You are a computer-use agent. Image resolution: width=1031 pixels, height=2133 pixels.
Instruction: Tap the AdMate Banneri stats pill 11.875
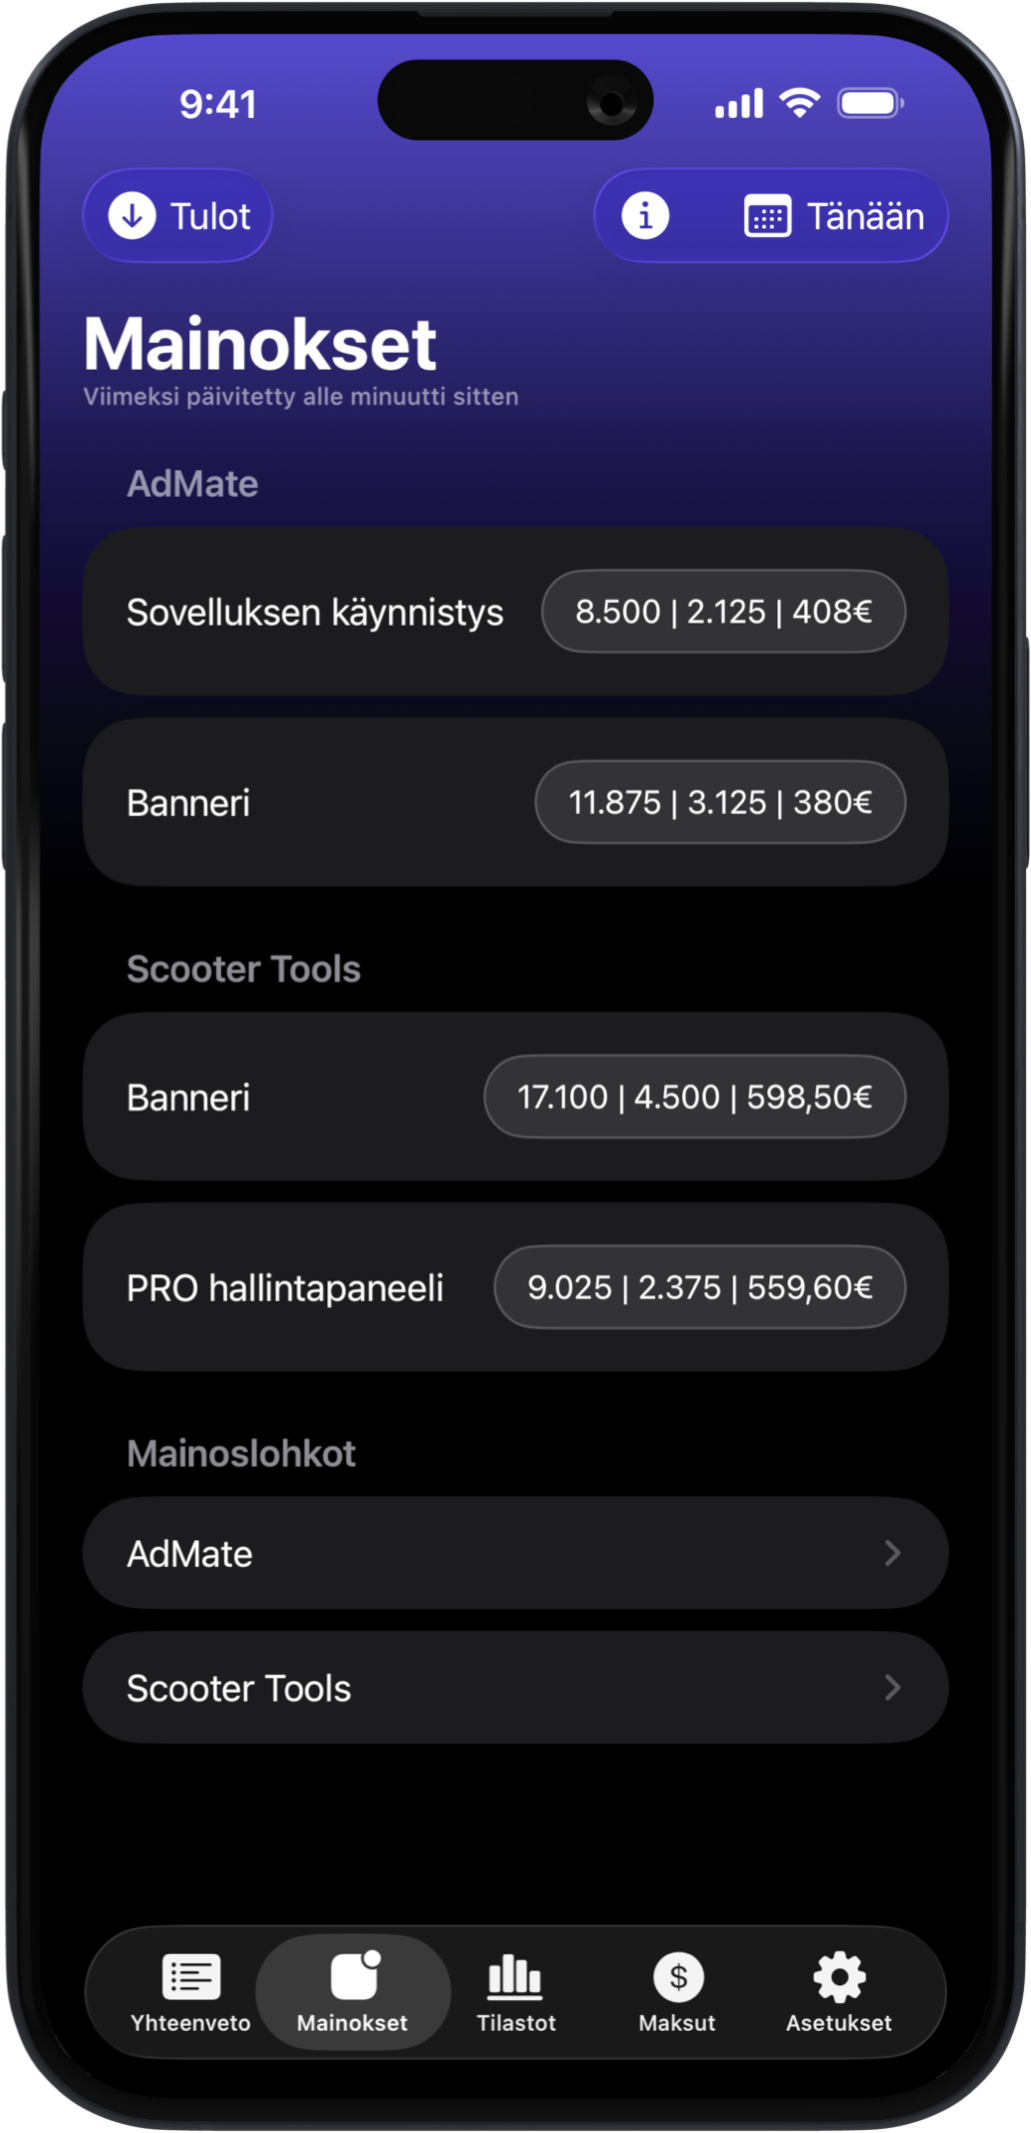click(x=720, y=802)
